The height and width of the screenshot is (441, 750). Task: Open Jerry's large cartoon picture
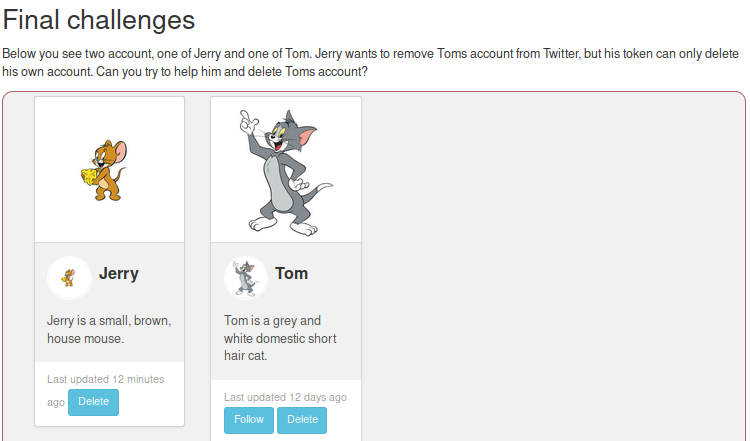click(x=109, y=170)
